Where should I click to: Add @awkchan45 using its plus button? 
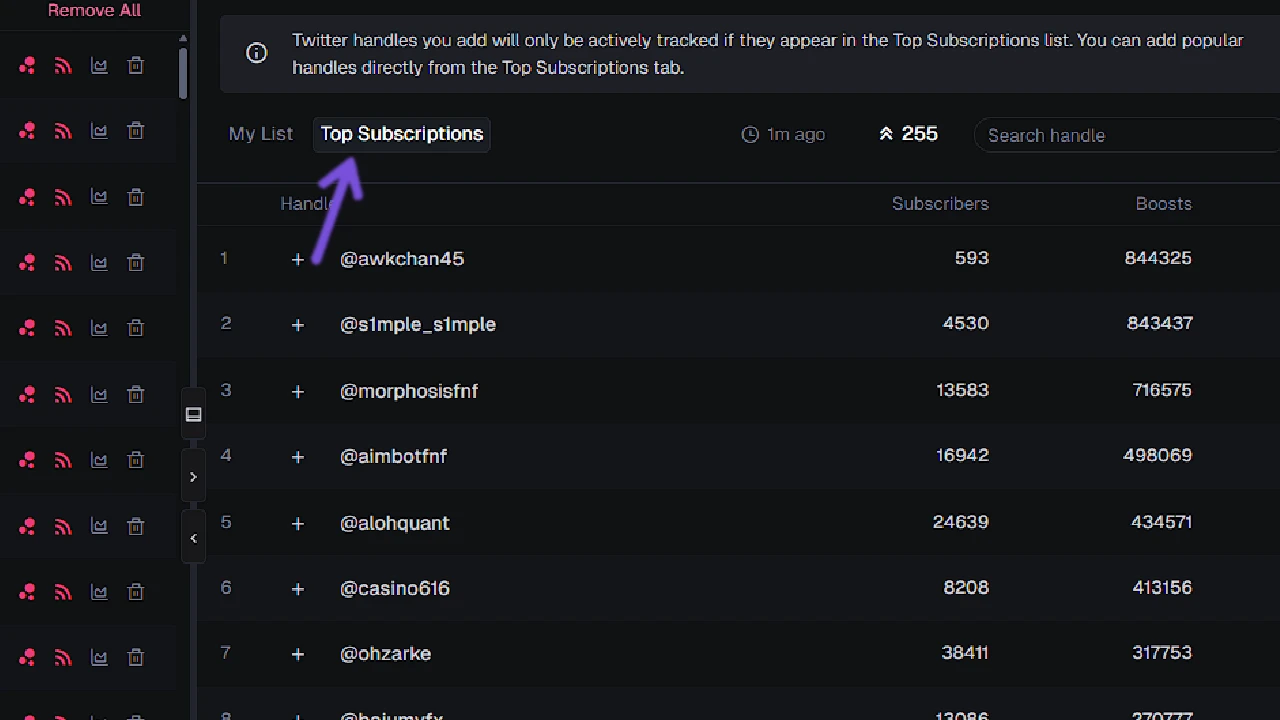pos(297,259)
